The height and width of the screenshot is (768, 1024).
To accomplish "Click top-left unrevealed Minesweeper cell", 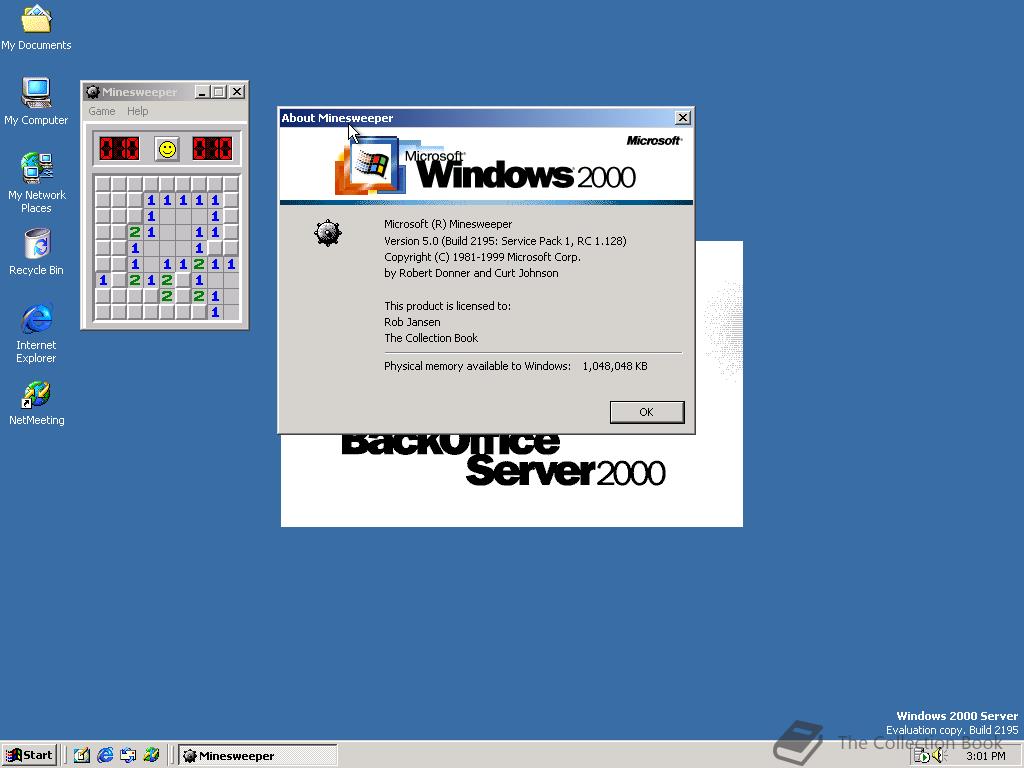I will [103, 184].
